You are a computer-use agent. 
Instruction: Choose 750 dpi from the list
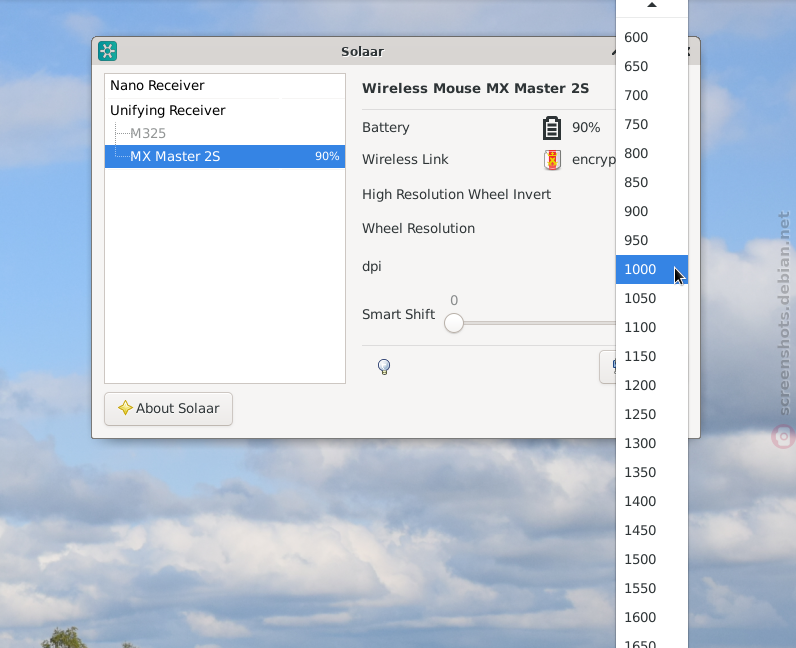click(x=652, y=124)
